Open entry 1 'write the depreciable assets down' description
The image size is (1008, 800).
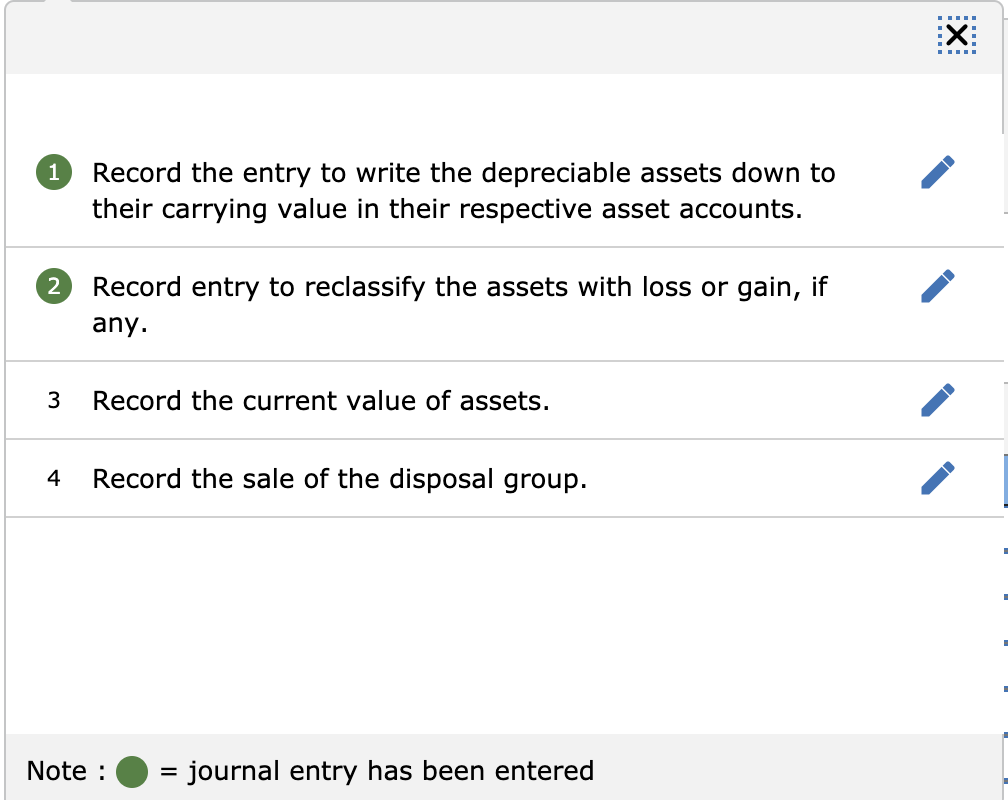(463, 190)
